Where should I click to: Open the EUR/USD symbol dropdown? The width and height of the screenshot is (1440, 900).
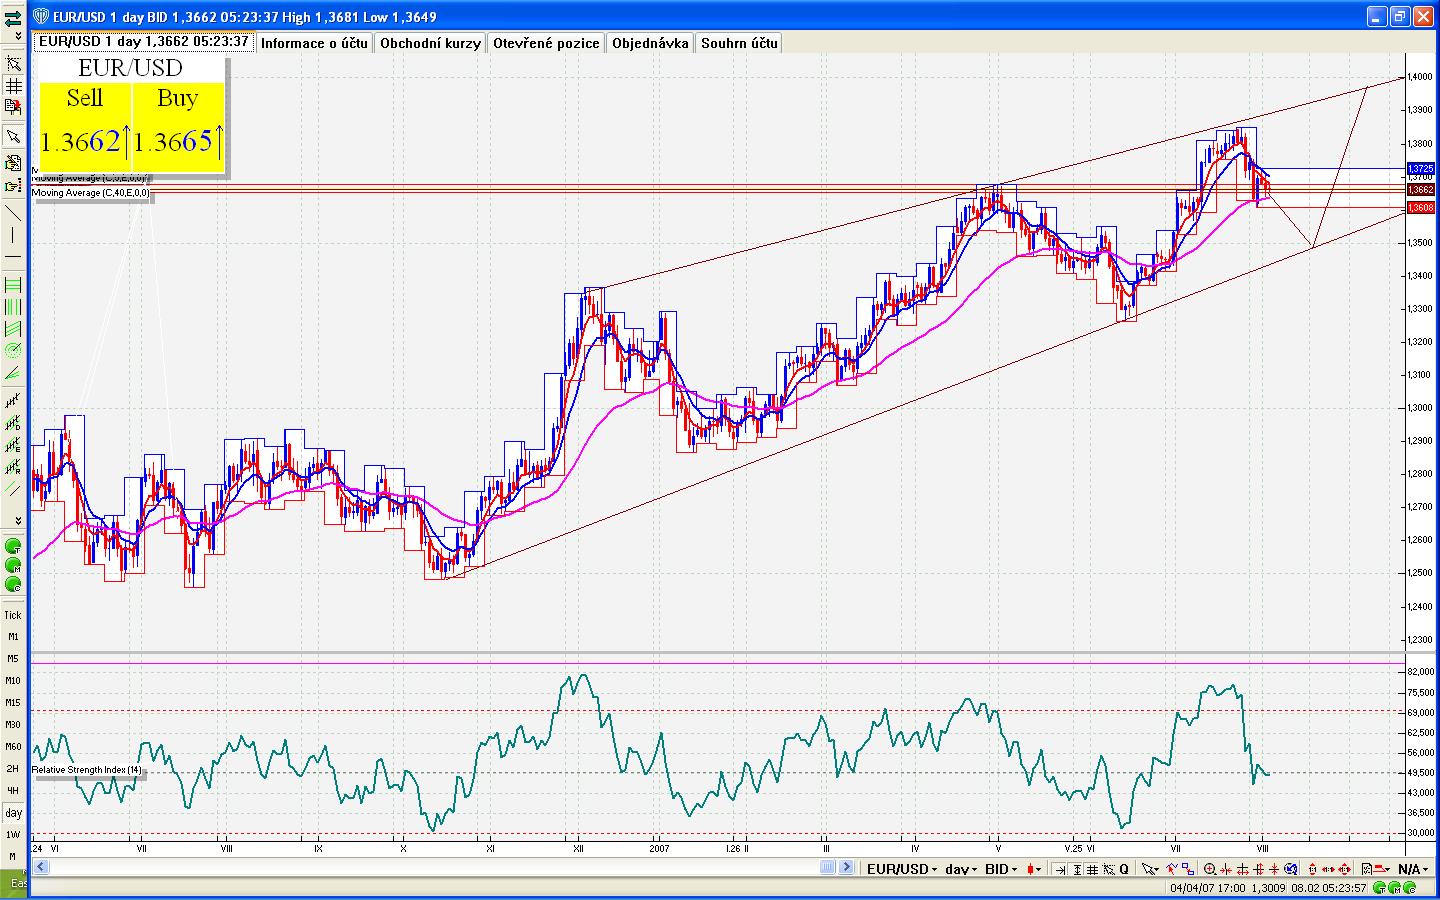click(901, 869)
